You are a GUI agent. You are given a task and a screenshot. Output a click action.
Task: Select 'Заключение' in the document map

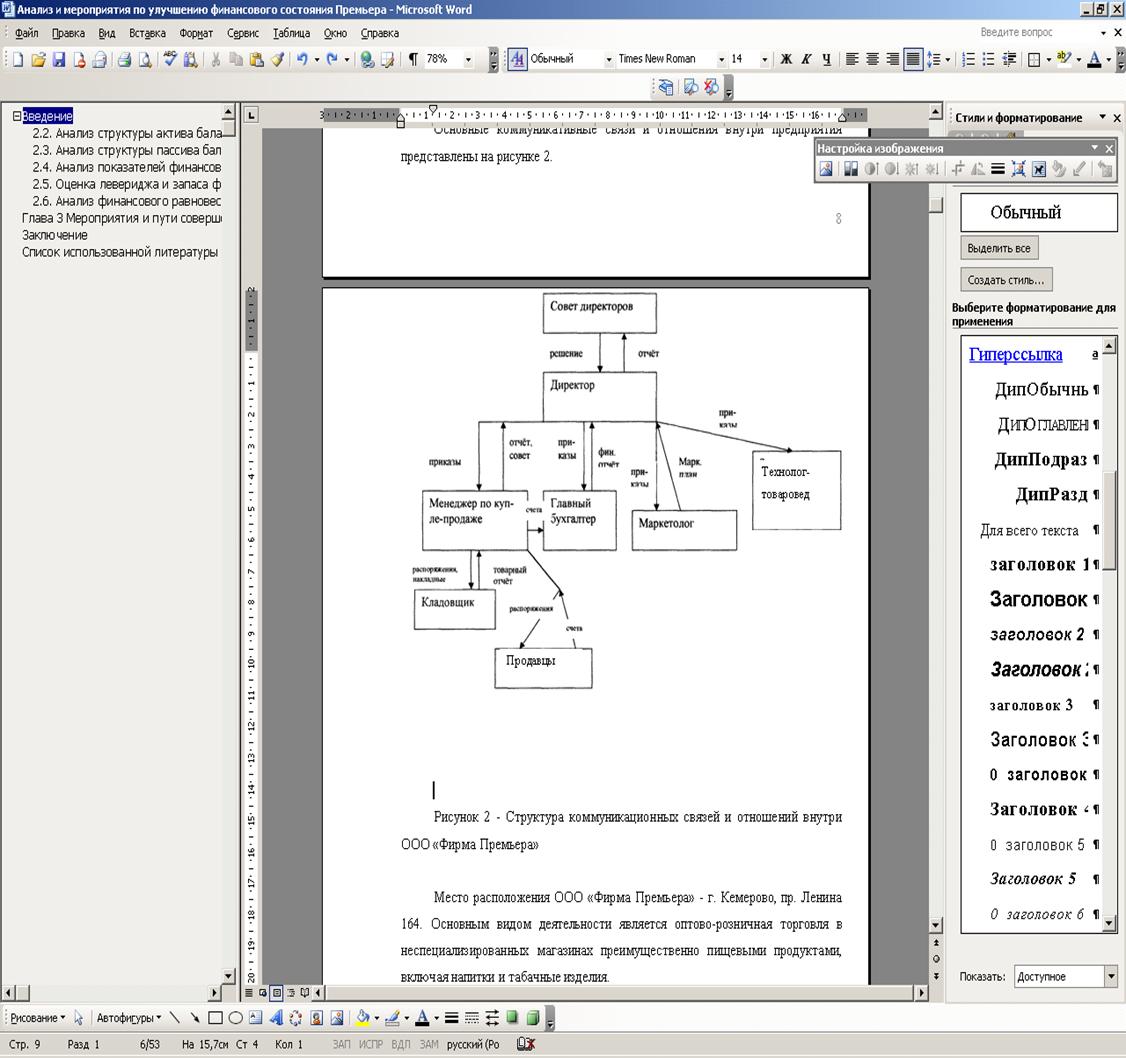click(x=55, y=235)
